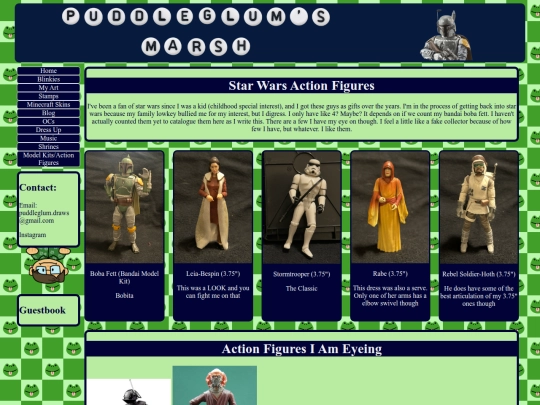Visit the Stamps page
This screenshot has width=540, height=405.
click(x=49, y=96)
